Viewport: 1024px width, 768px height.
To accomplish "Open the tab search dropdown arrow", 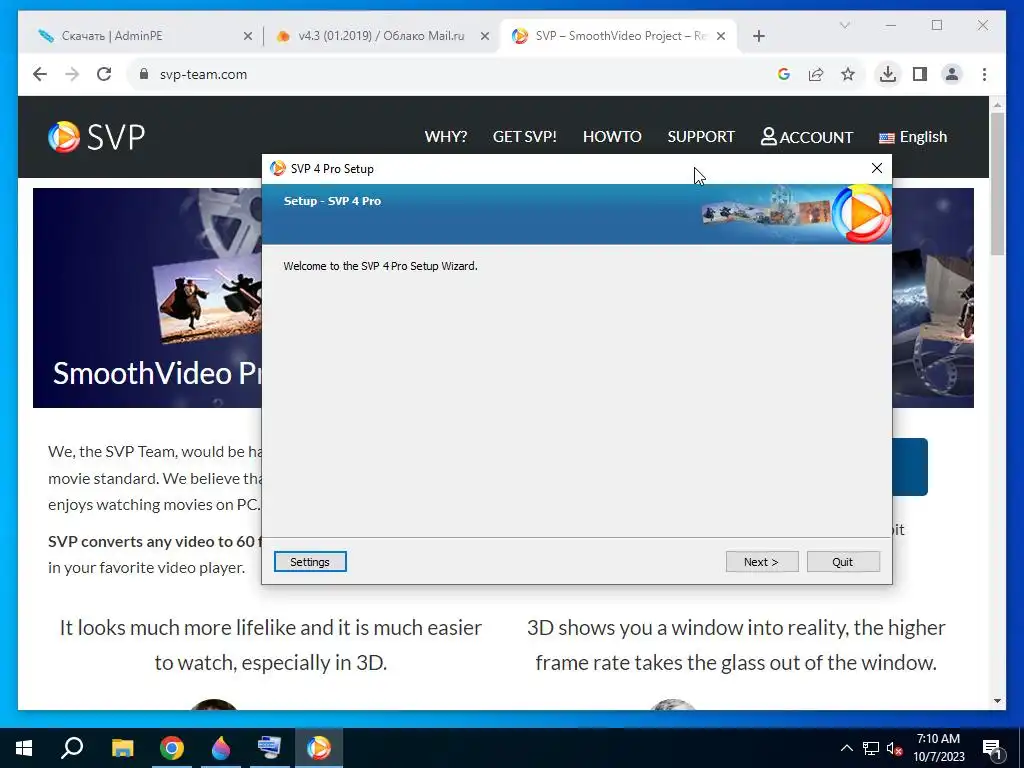I will 844,25.
